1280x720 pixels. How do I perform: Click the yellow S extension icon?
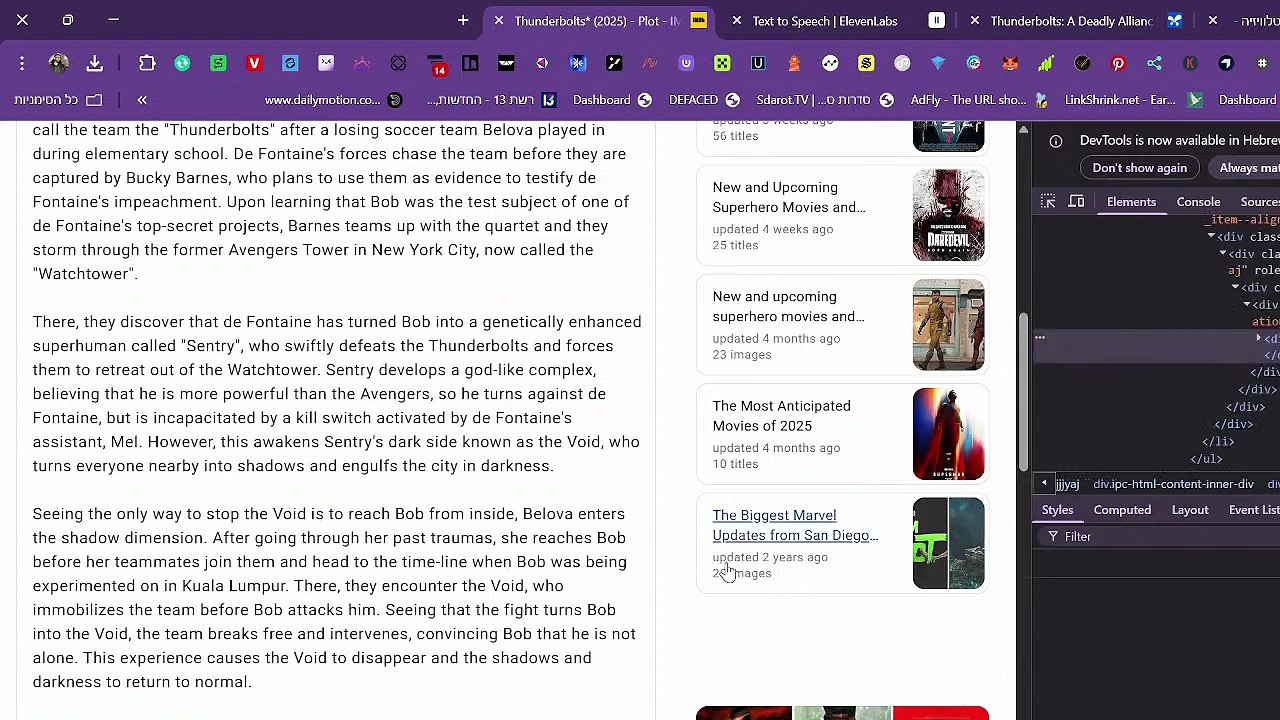pos(866,63)
